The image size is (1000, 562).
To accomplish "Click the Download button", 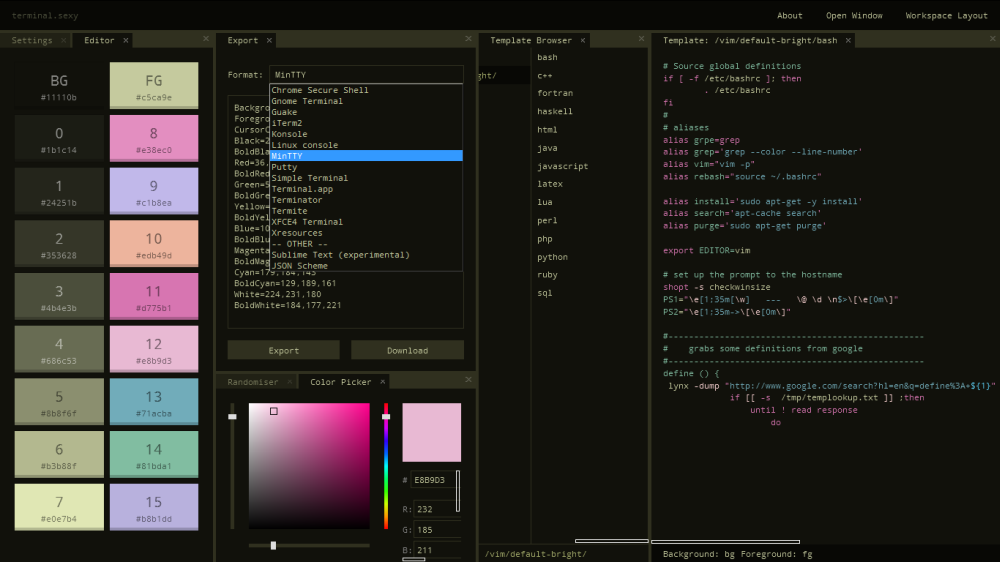I will tap(408, 350).
